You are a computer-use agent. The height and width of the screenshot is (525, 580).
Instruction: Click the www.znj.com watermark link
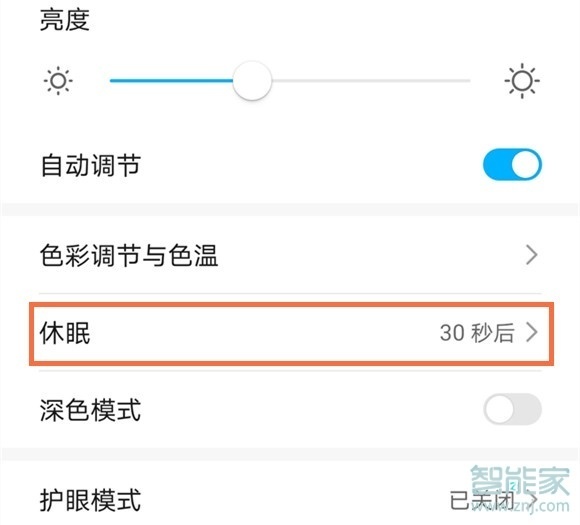tap(521, 505)
